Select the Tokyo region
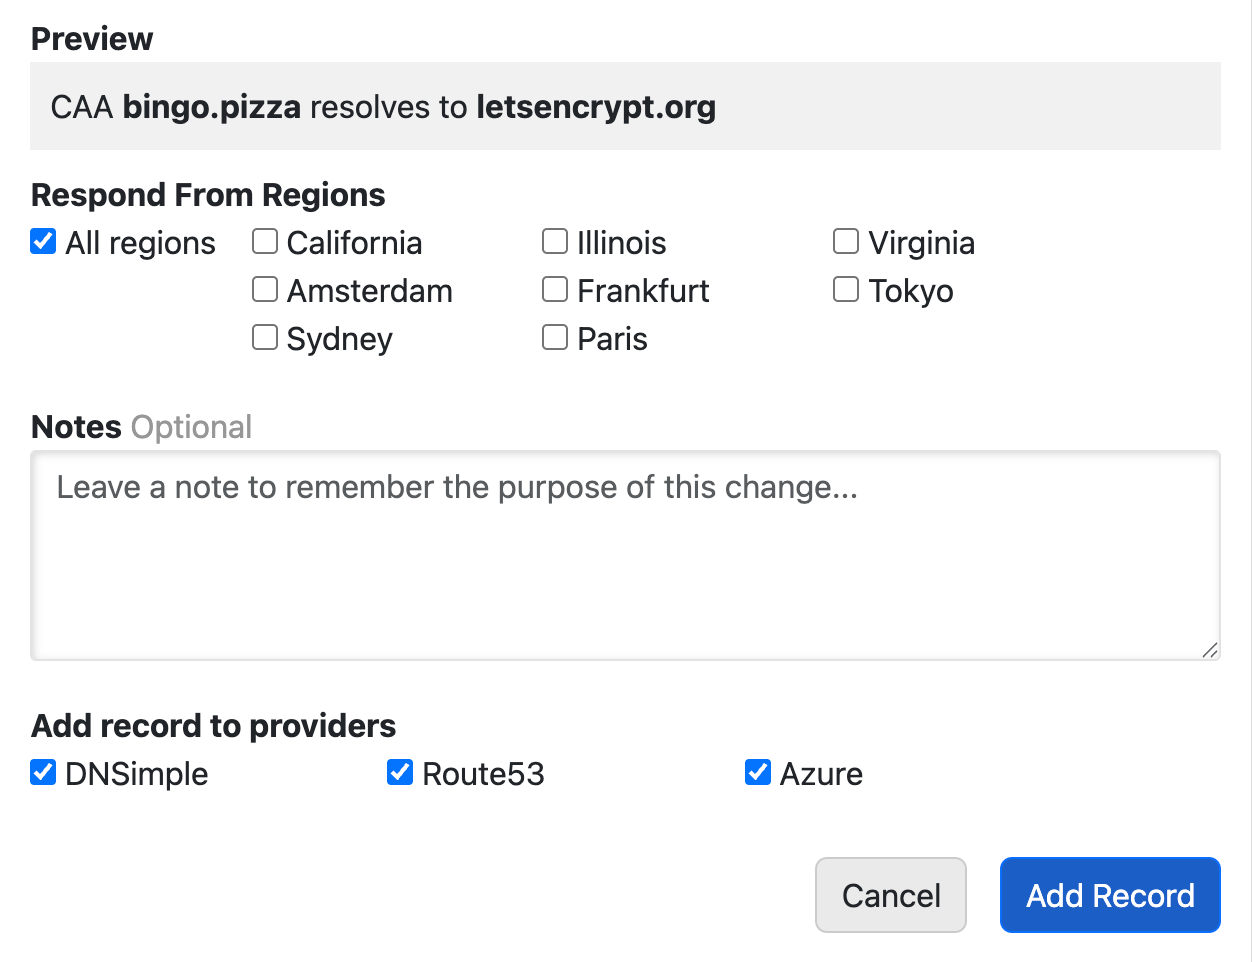This screenshot has height=962, width=1252. click(846, 289)
